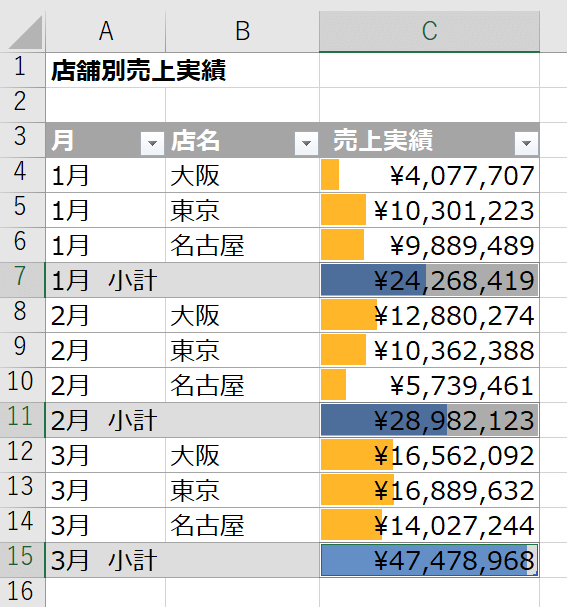Screen dimensions: 567x607
Task: Open the 売上実績 column filter dropdown
Action: coord(526,144)
